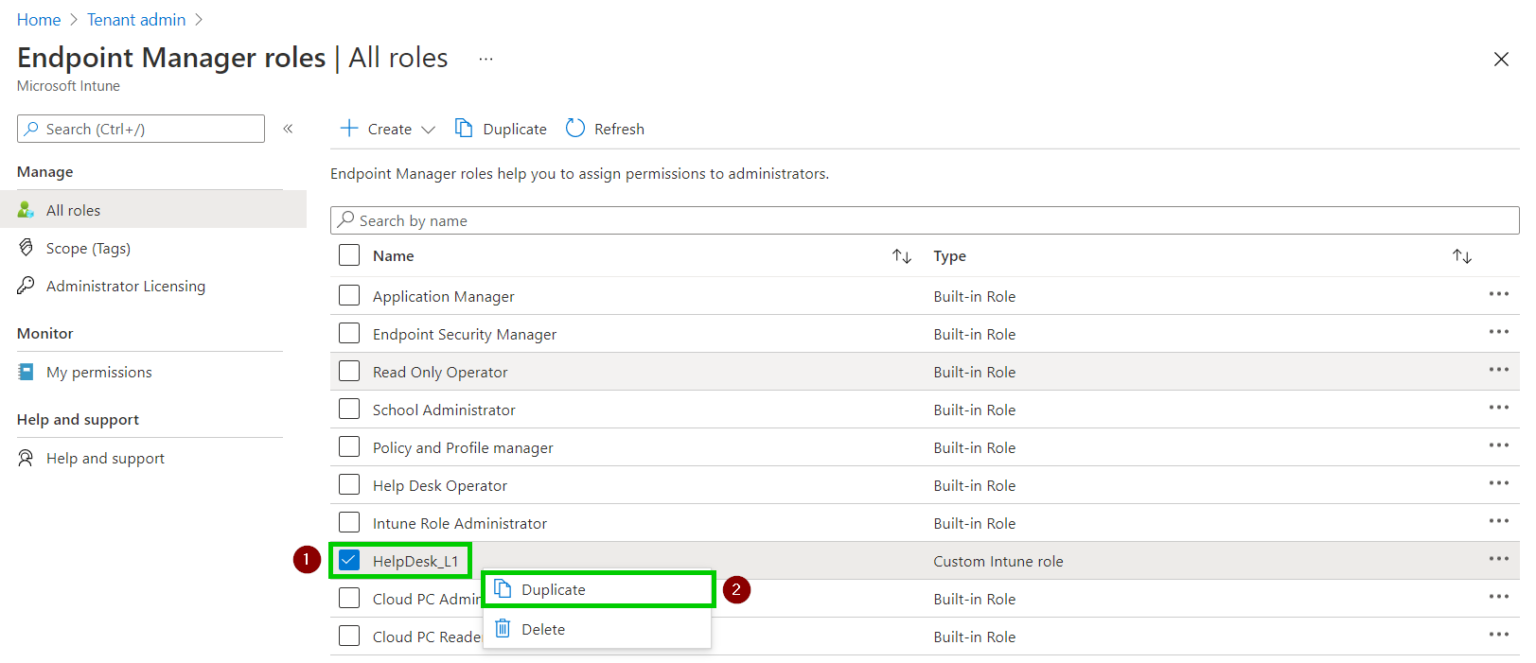Collapse the sidebar with double-chevron icon
This screenshot has width=1536, height=663.
[288, 128]
